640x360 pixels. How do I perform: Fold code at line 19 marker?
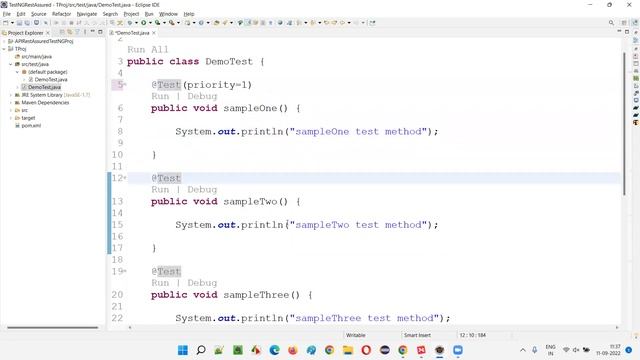tap(125, 271)
